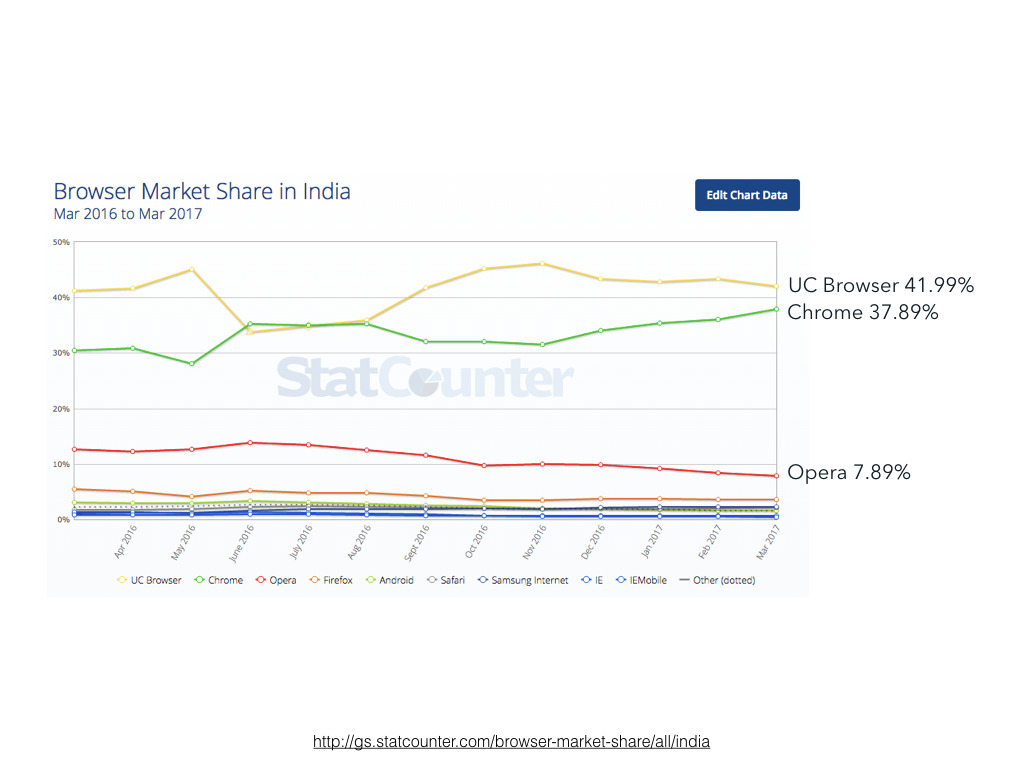This screenshot has height=768, width=1024.
Task: Toggle UC Browser series in the legend
Action: pyautogui.click(x=149, y=580)
